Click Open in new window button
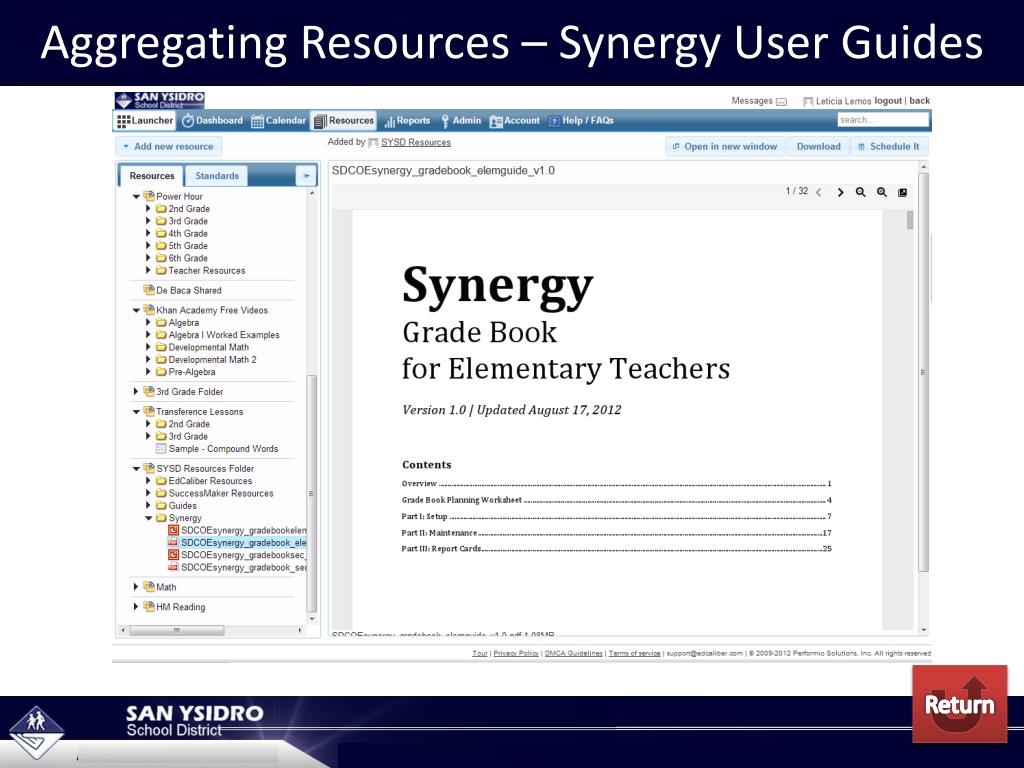This screenshot has width=1024, height=768. tap(725, 146)
